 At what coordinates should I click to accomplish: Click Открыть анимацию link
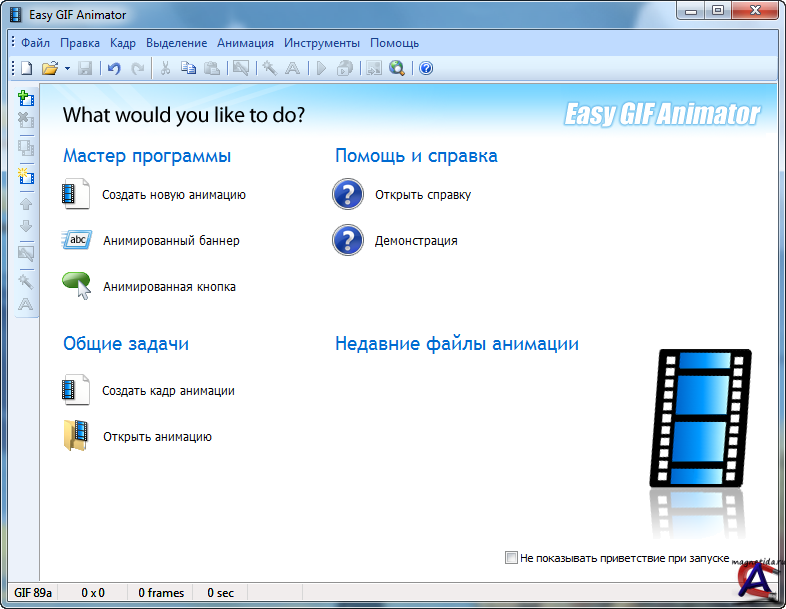click(x=157, y=437)
